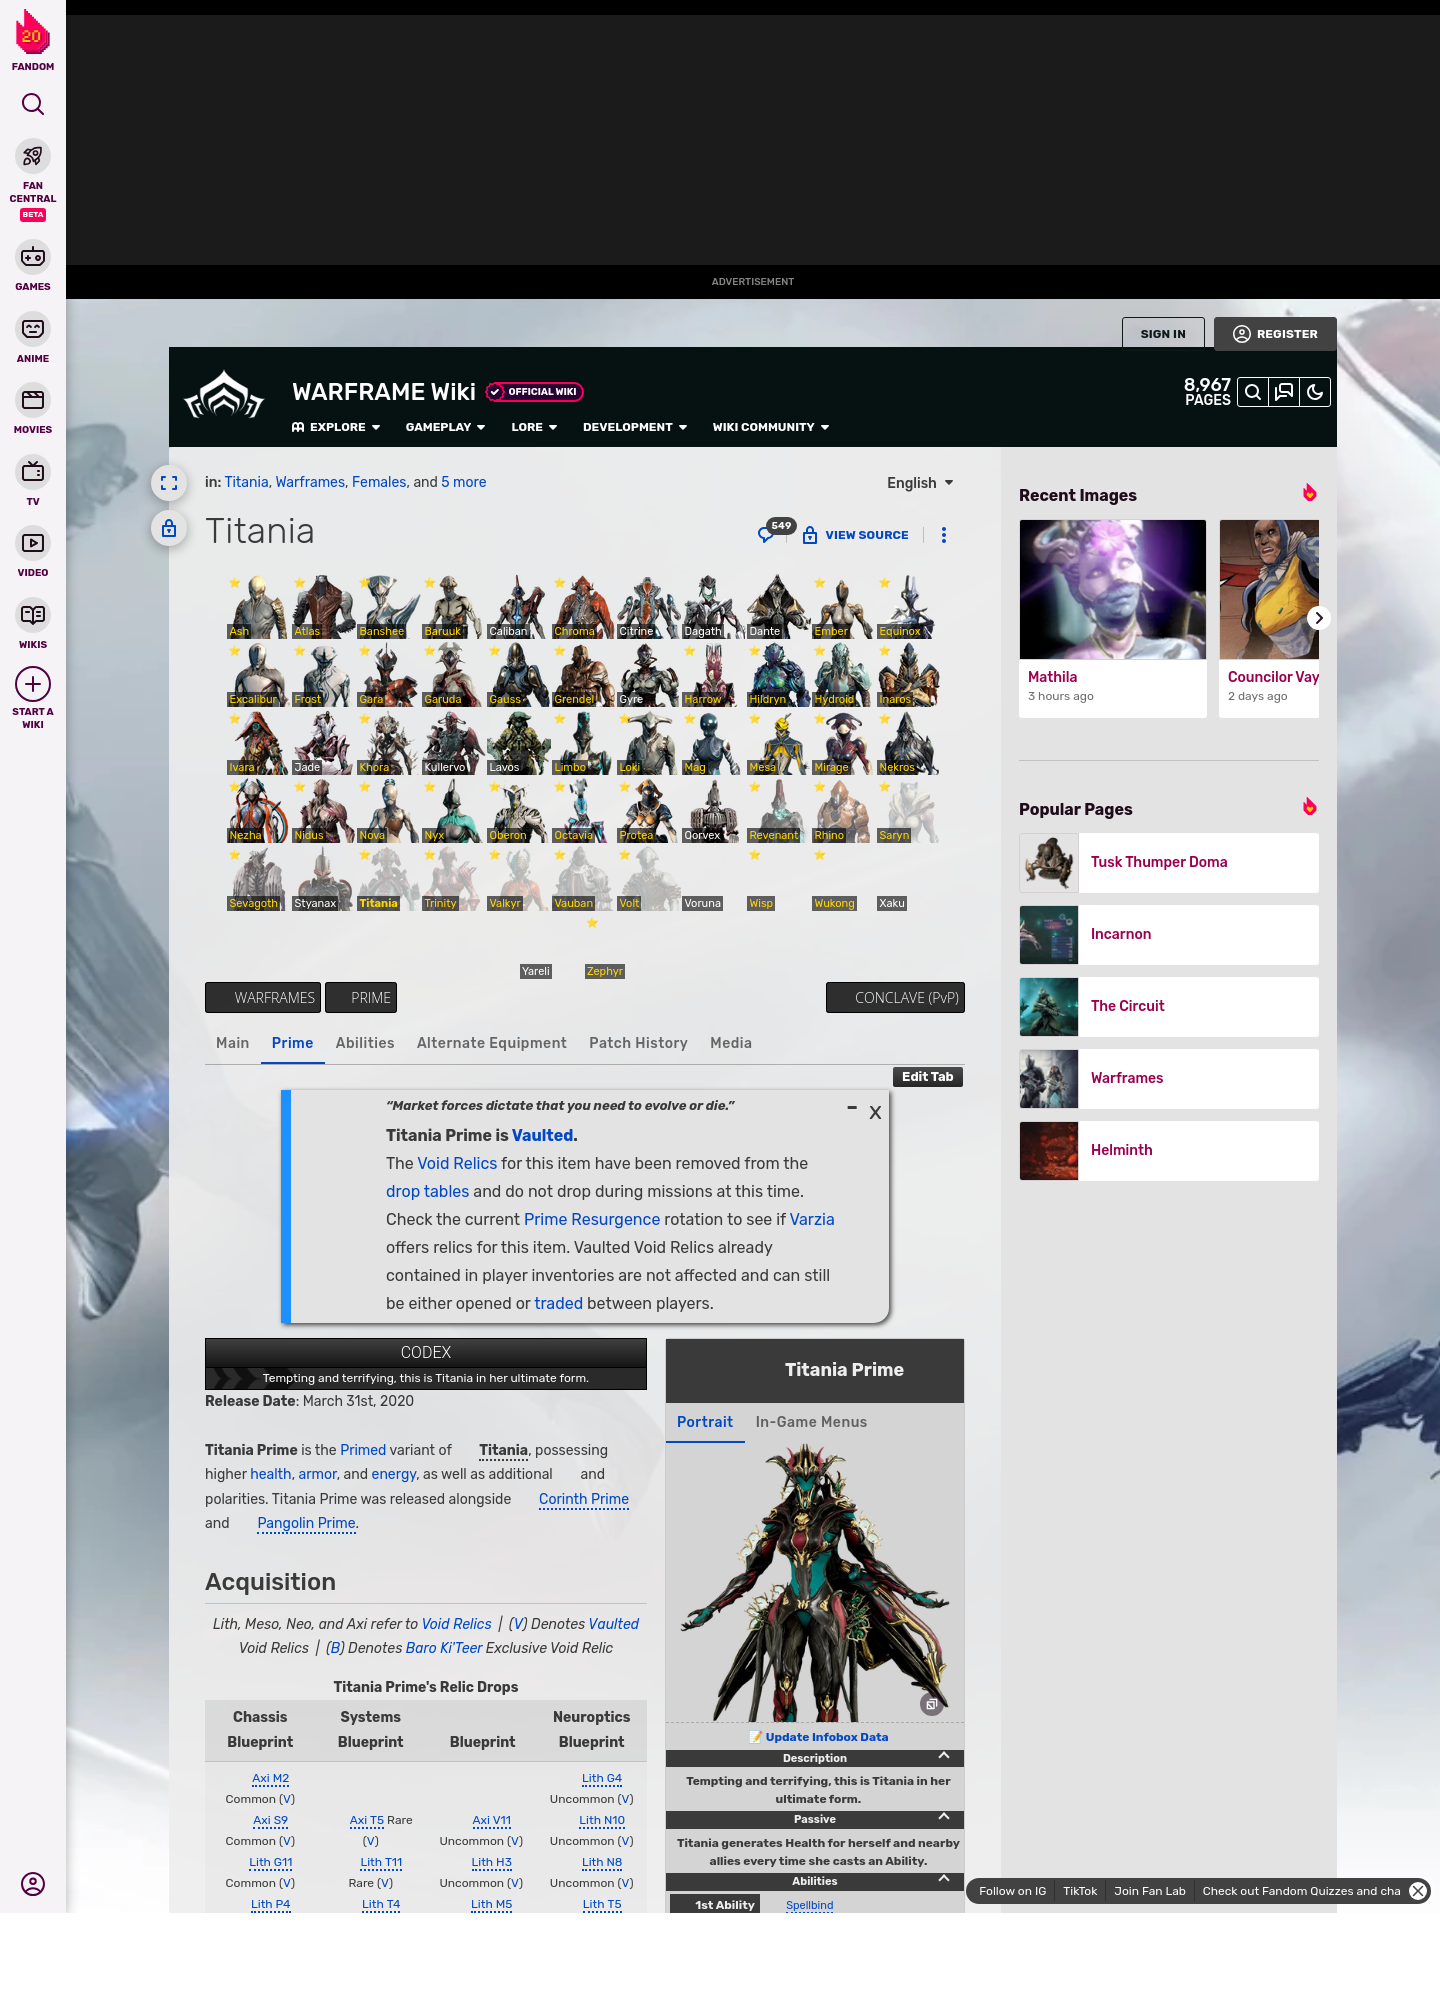Image resolution: width=1440 pixels, height=2000 pixels.
Task: Toggle dark theme with the moon icon
Action: [1315, 392]
